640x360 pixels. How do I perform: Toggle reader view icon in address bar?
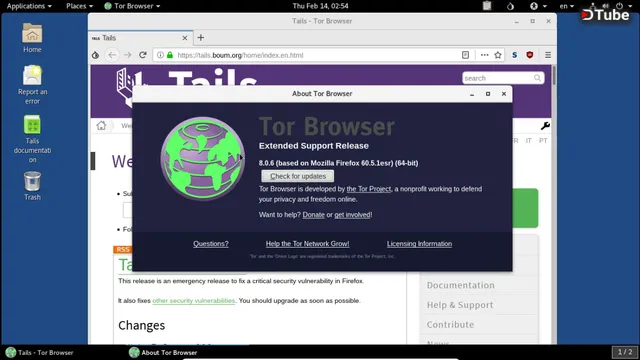pyautogui.click(x=465, y=55)
